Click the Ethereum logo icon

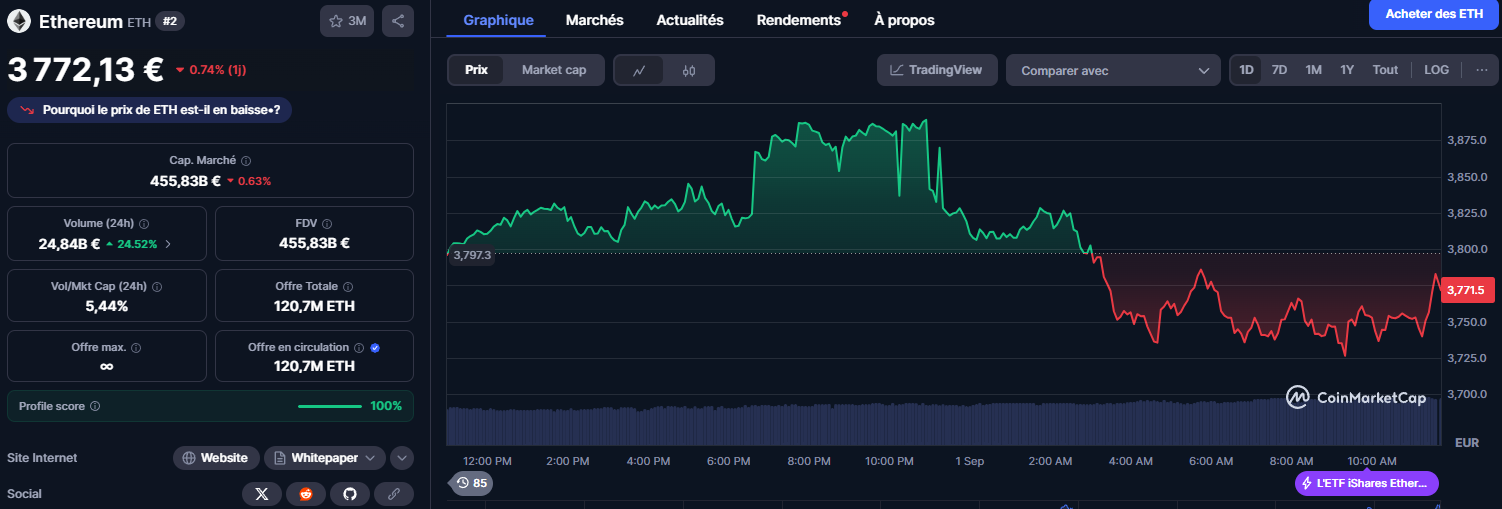click(19, 20)
